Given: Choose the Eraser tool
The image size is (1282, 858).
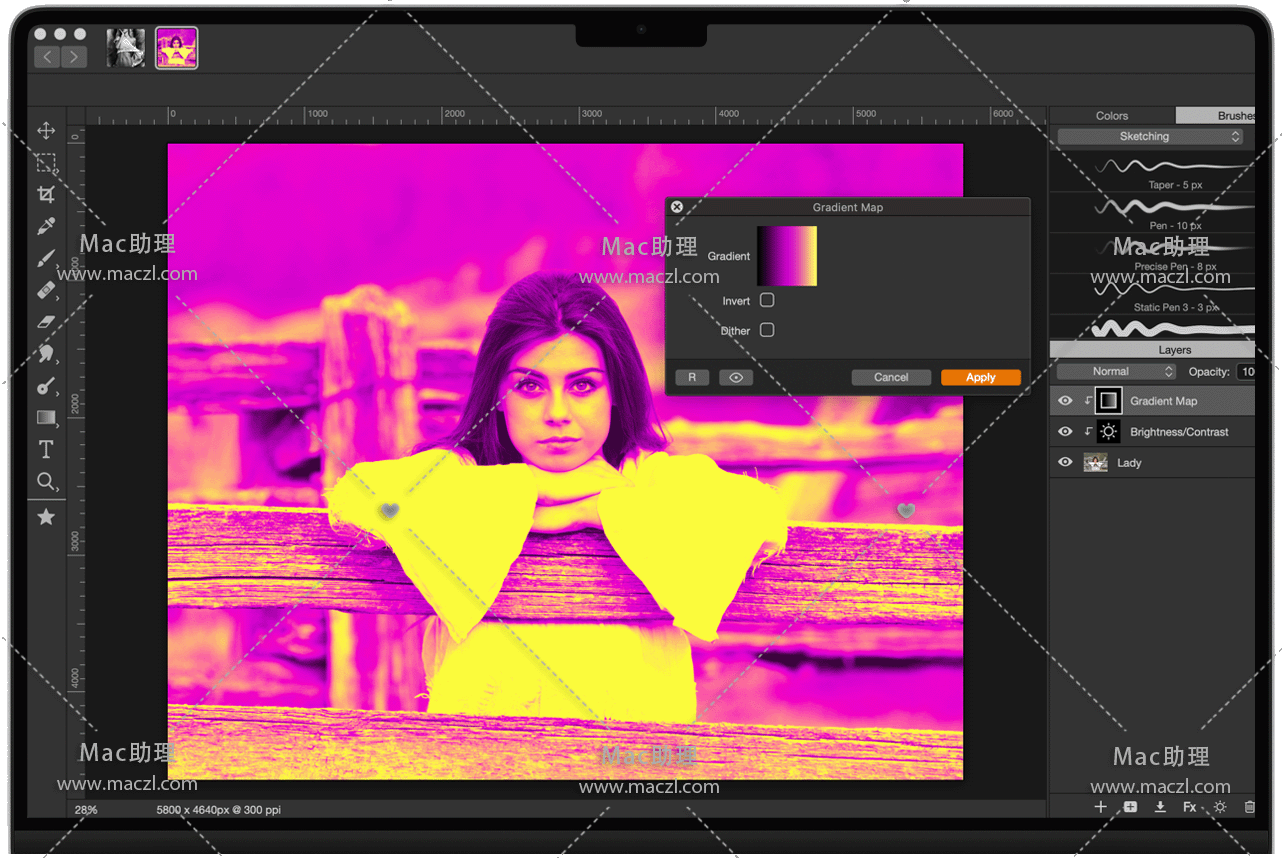Looking at the screenshot, I should click(x=46, y=322).
